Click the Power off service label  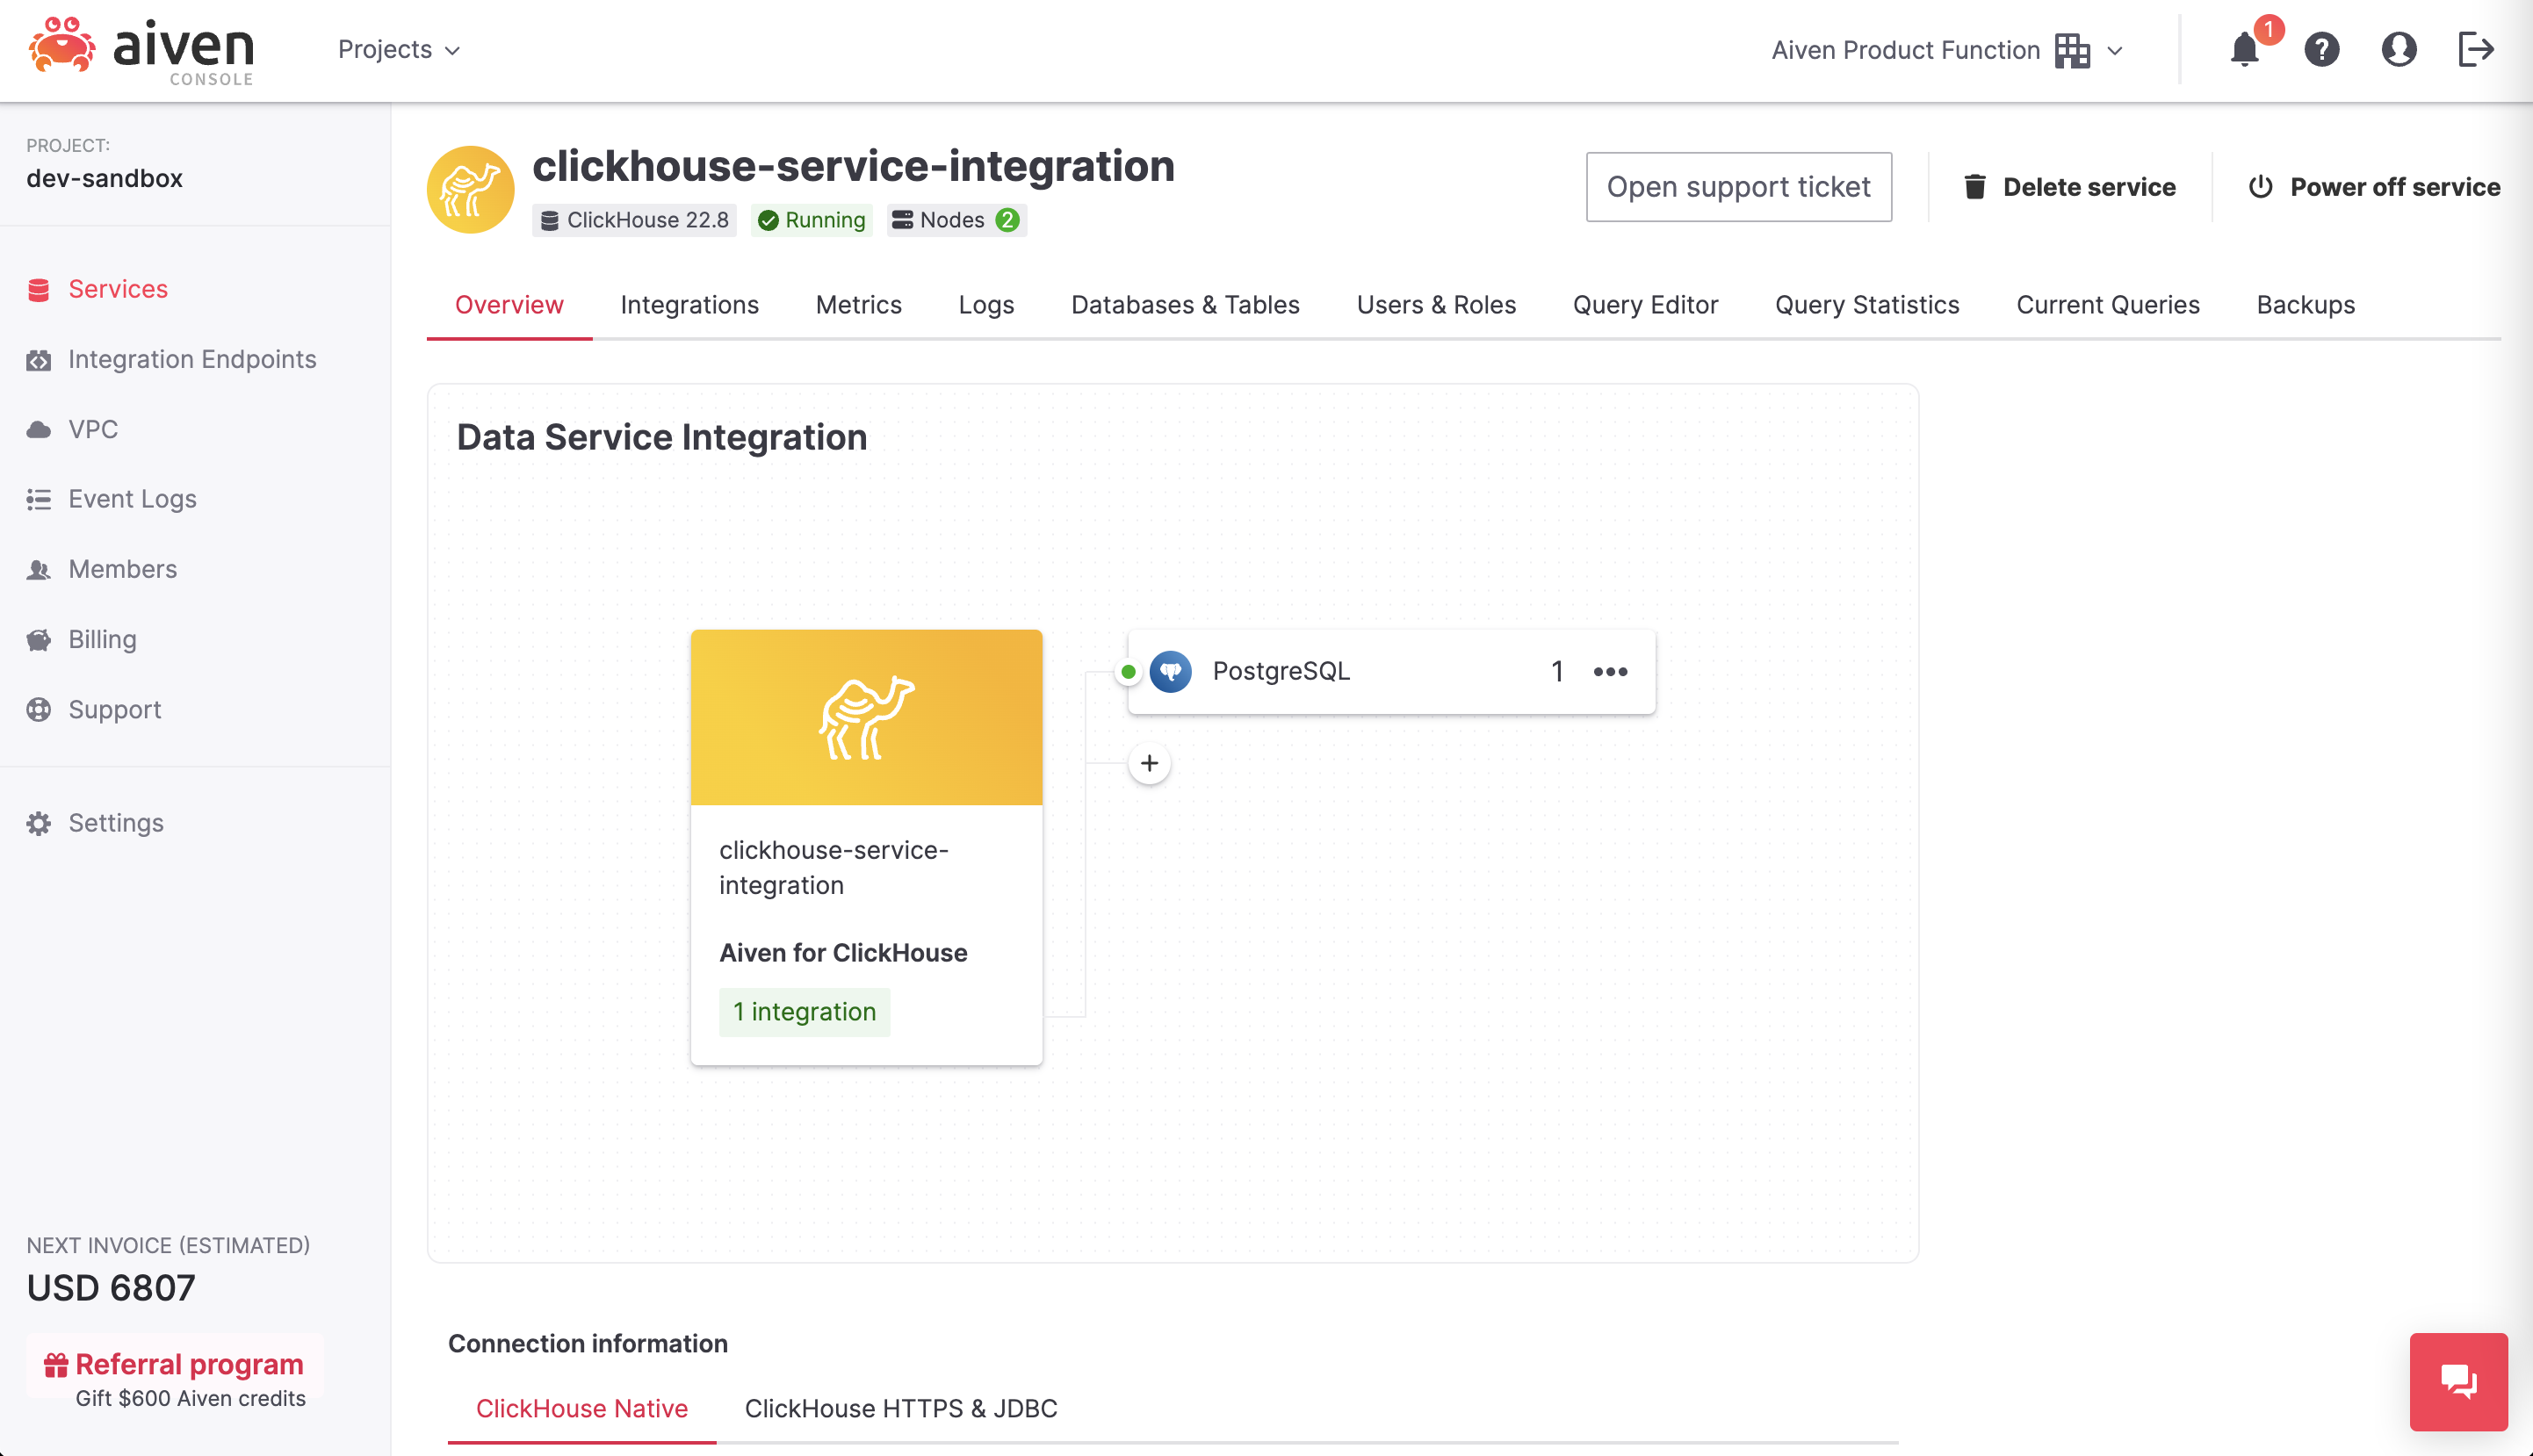(x=2395, y=187)
